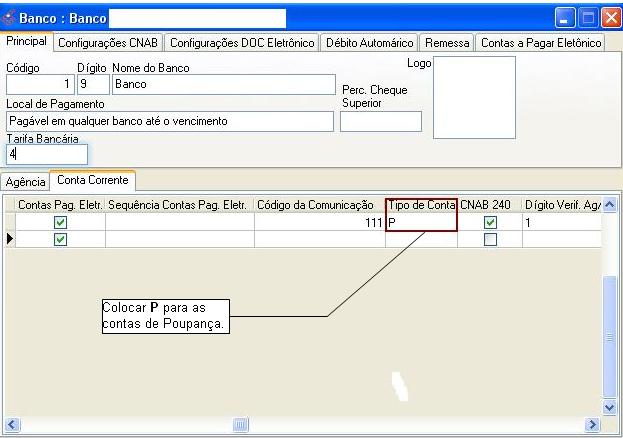
Task: Open the Configurações CNAB tab
Action: tap(108, 43)
